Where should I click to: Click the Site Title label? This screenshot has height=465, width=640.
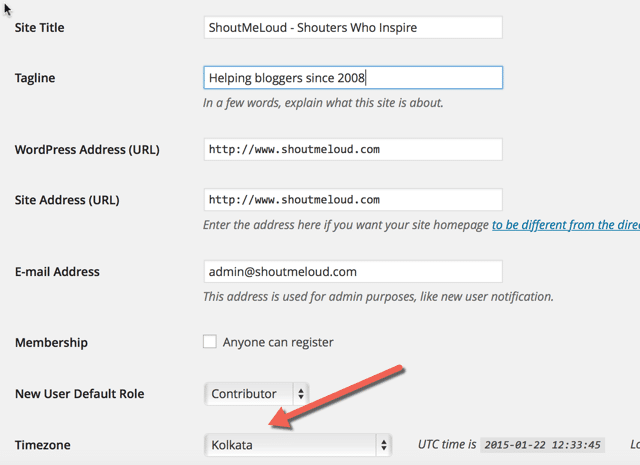[40, 28]
